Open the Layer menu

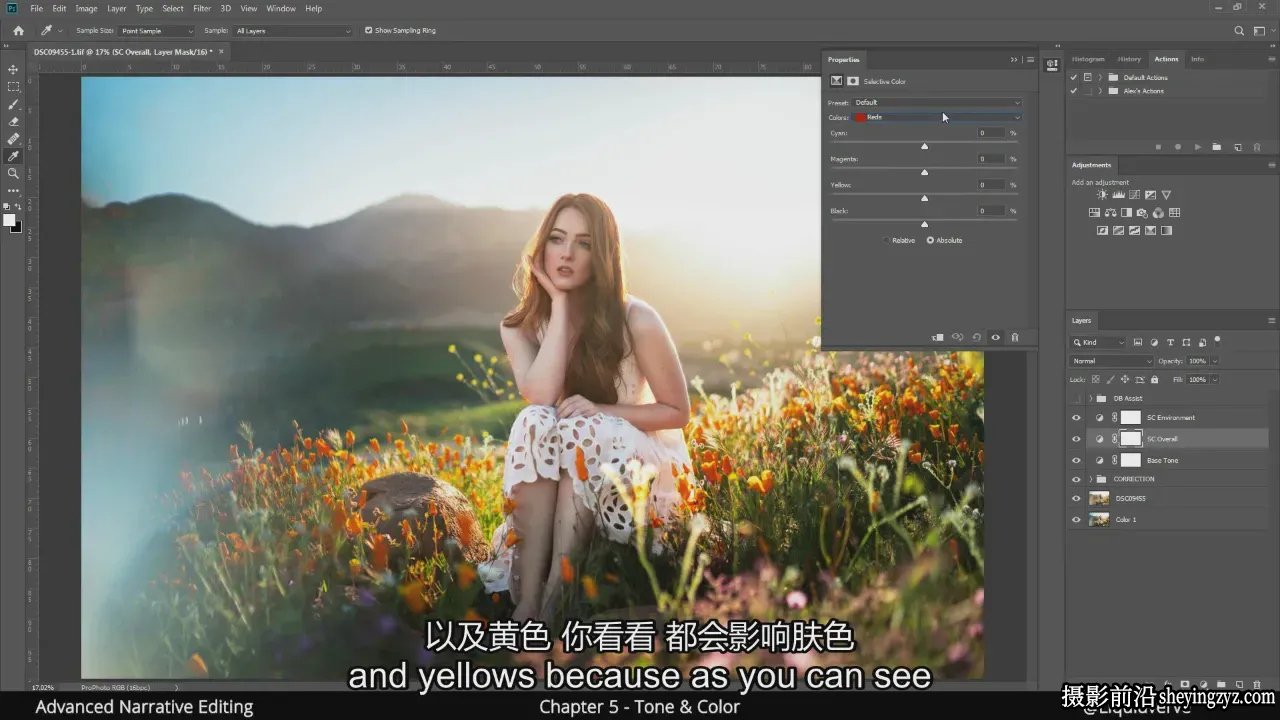click(x=117, y=8)
